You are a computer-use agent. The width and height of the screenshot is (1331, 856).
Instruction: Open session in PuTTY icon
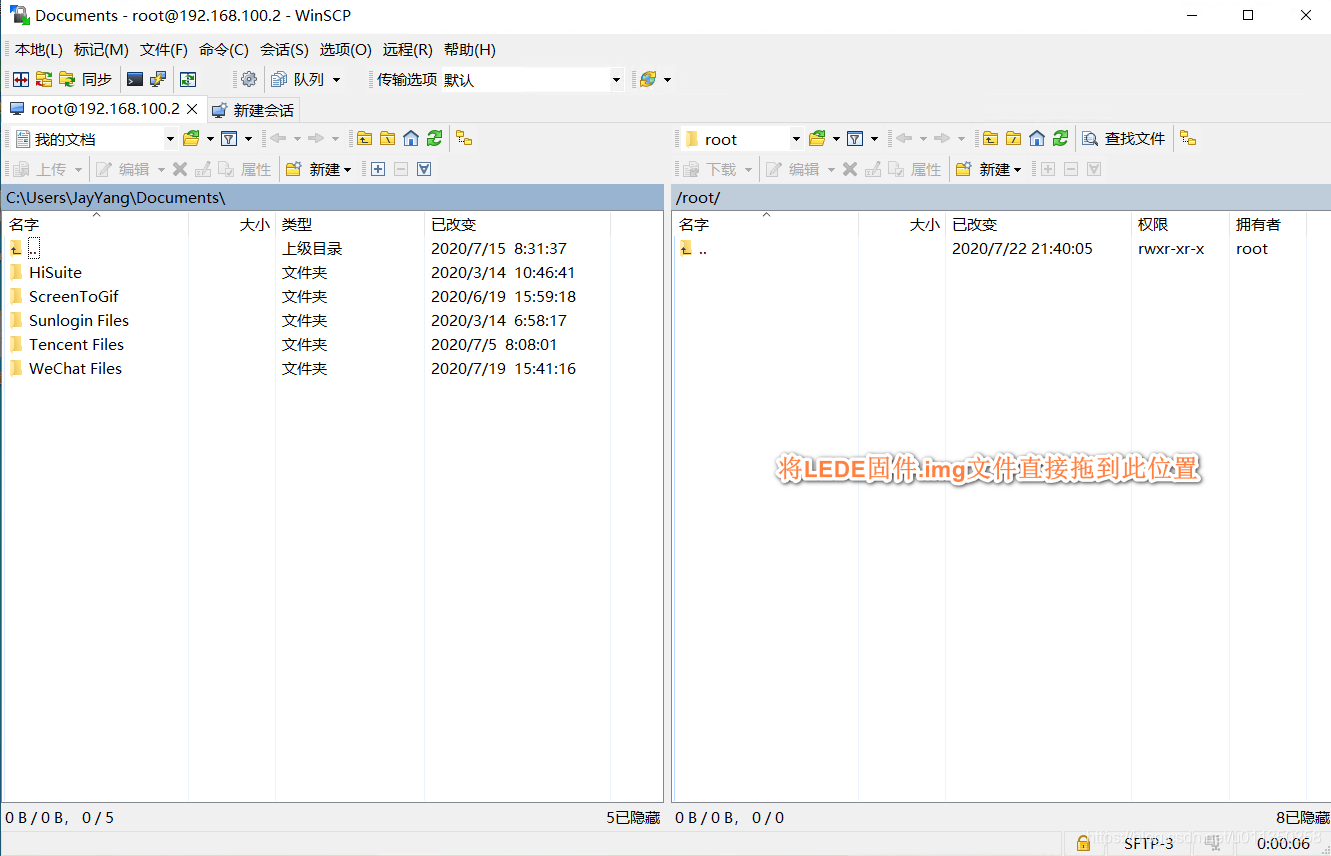(158, 79)
